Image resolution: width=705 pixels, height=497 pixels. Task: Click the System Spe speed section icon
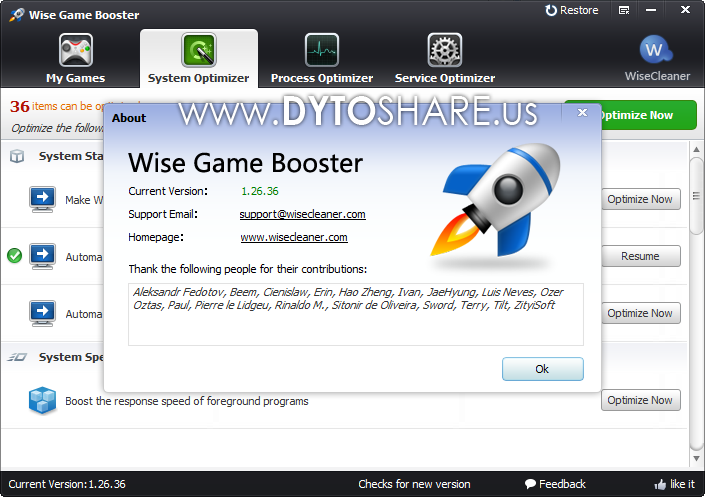pyautogui.click(x=18, y=357)
